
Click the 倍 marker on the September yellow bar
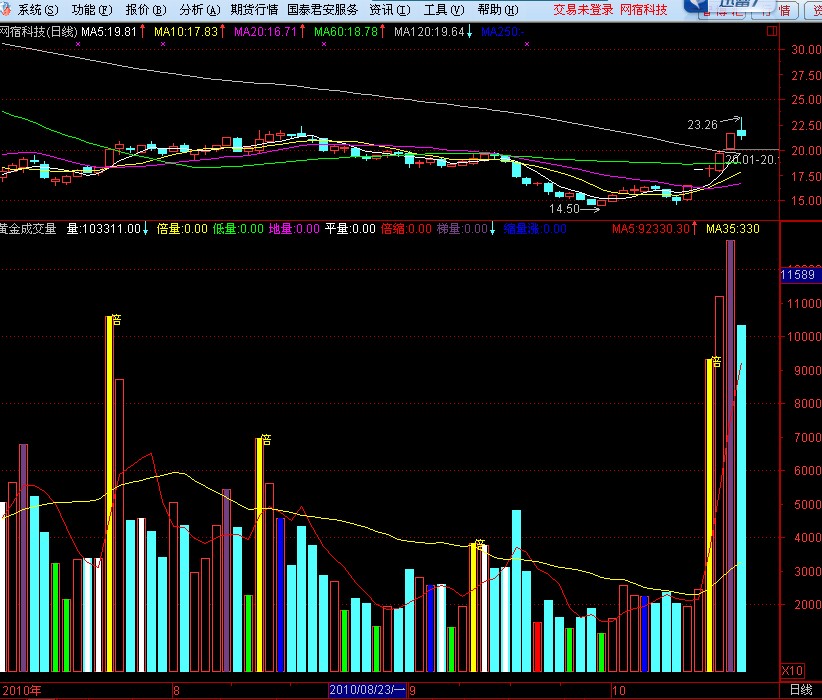479,544
